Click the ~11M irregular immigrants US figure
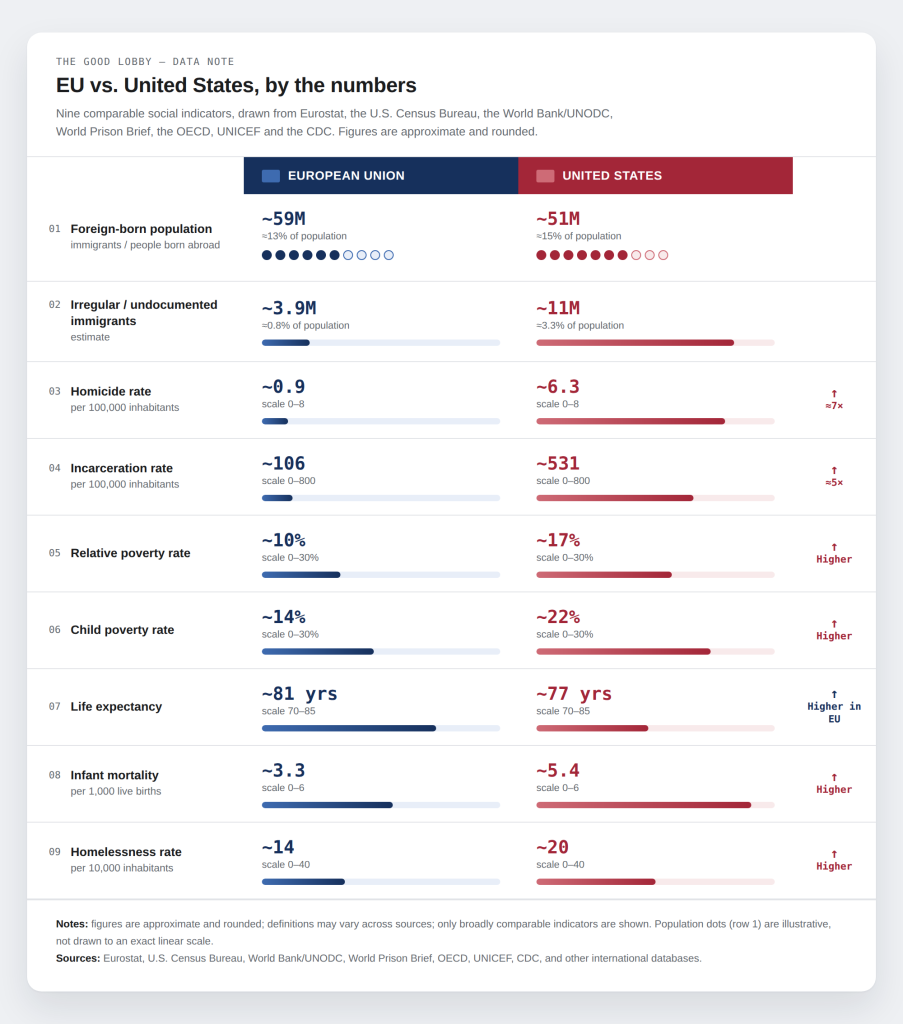 coord(558,308)
